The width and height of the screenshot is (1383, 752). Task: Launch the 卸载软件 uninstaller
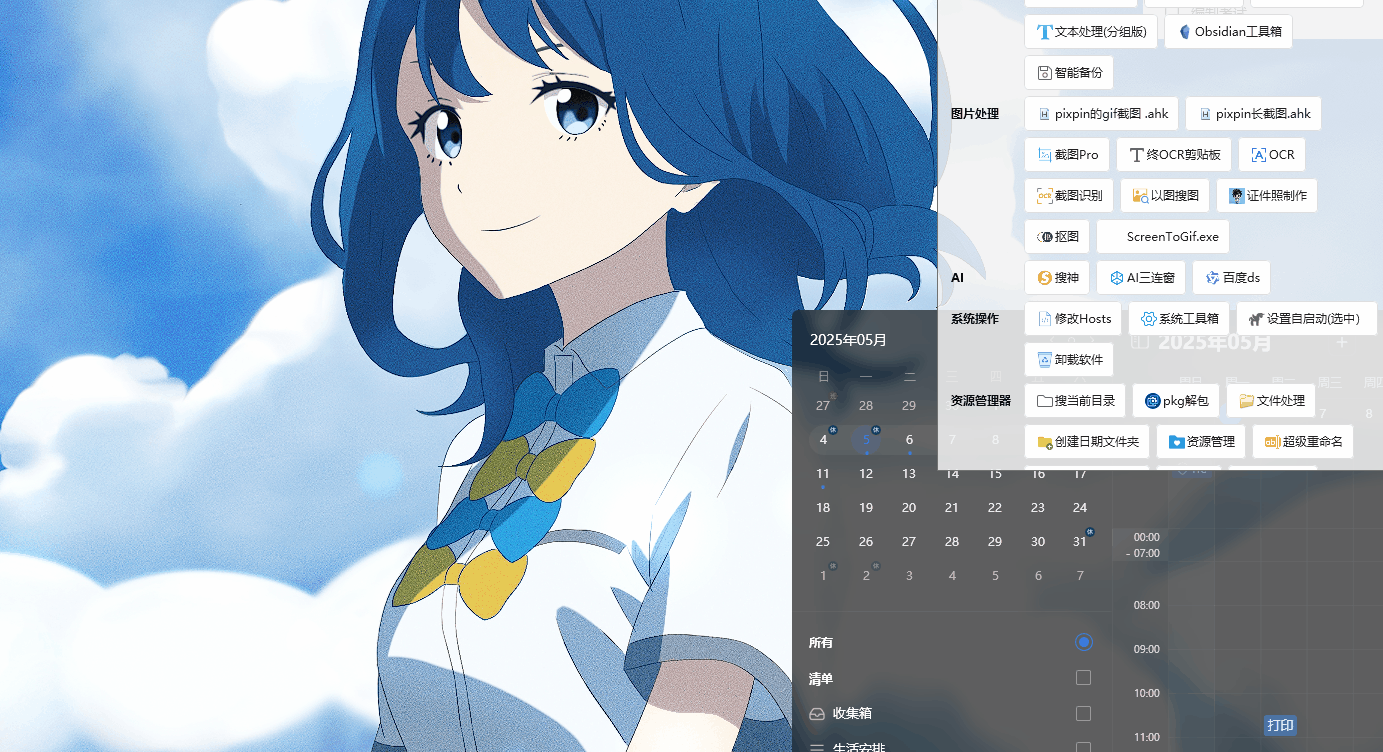1069,360
